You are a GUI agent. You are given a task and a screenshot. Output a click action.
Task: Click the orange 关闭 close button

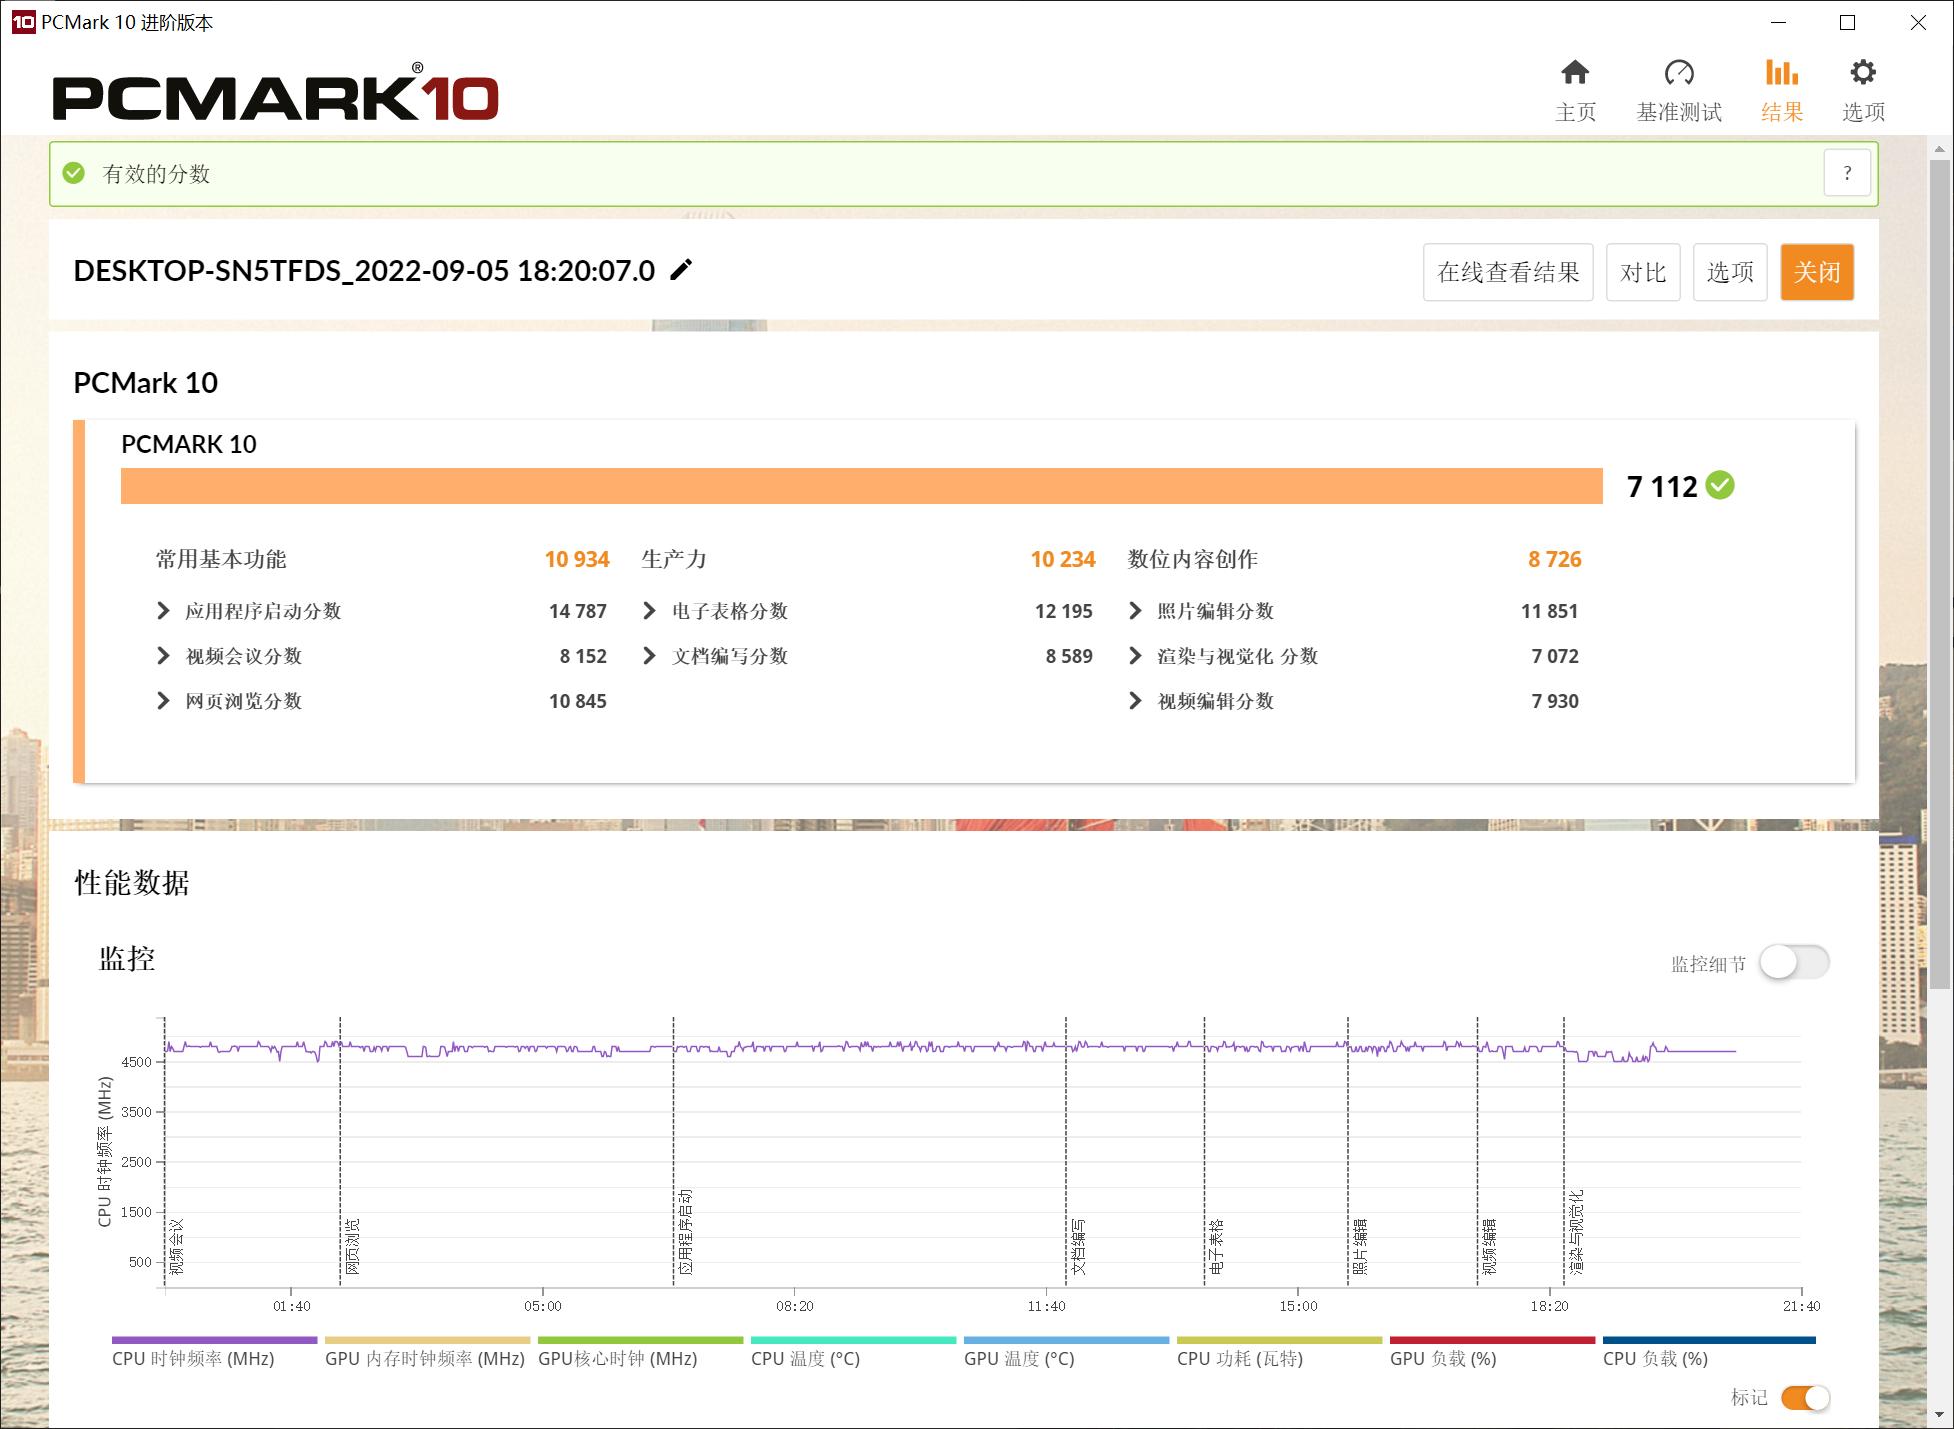click(x=1817, y=271)
